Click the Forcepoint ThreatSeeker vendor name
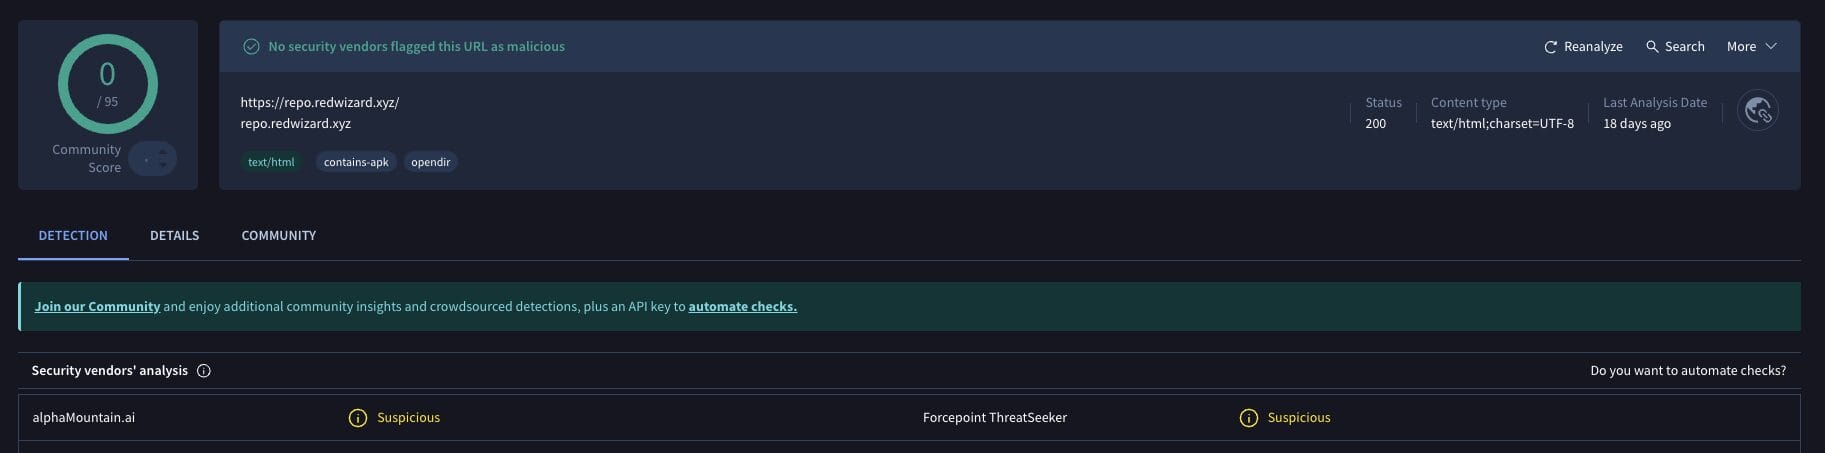The image size is (1825, 453). (995, 418)
